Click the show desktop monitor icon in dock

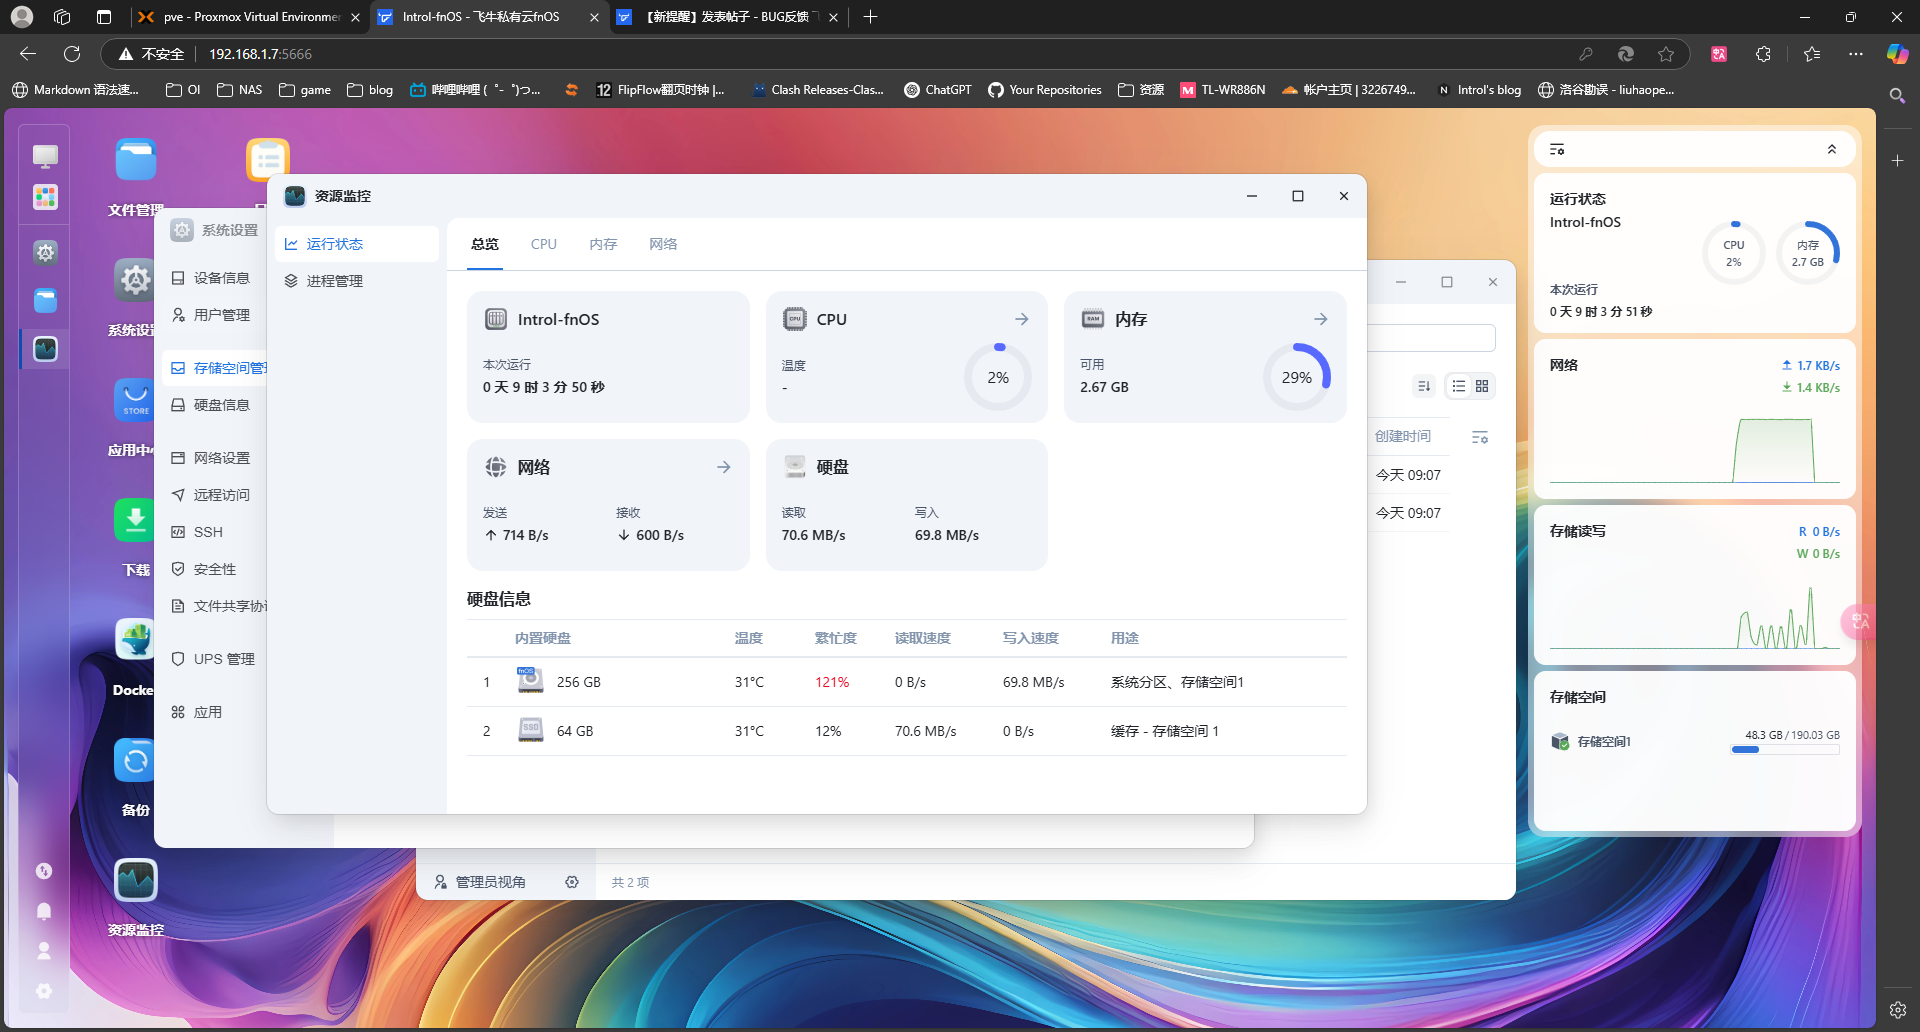click(x=45, y=156)
